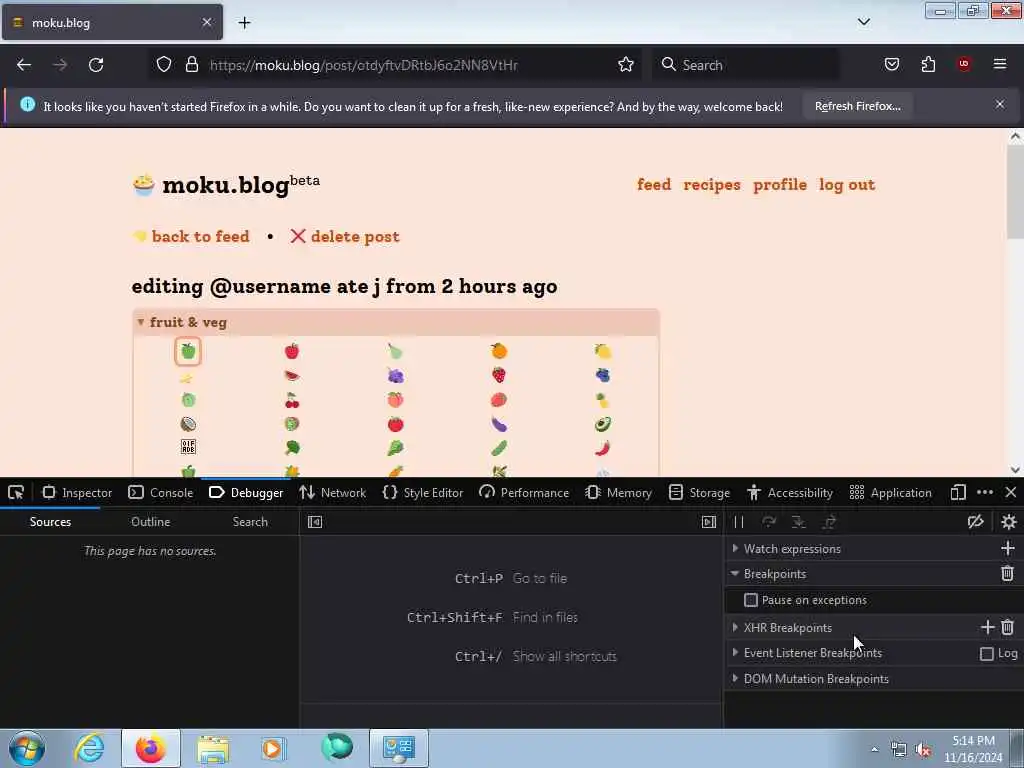
Task: Pick the eggplant emoji
Action: (499, 424)
